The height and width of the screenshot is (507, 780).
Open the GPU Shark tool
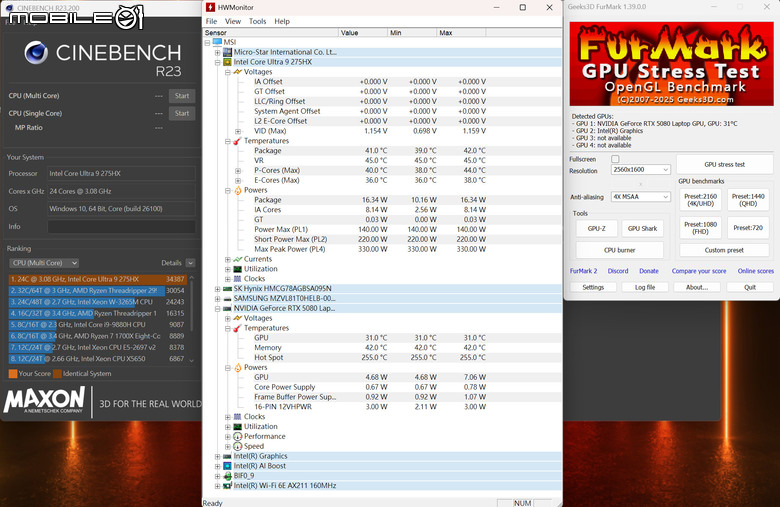[642, 228]
